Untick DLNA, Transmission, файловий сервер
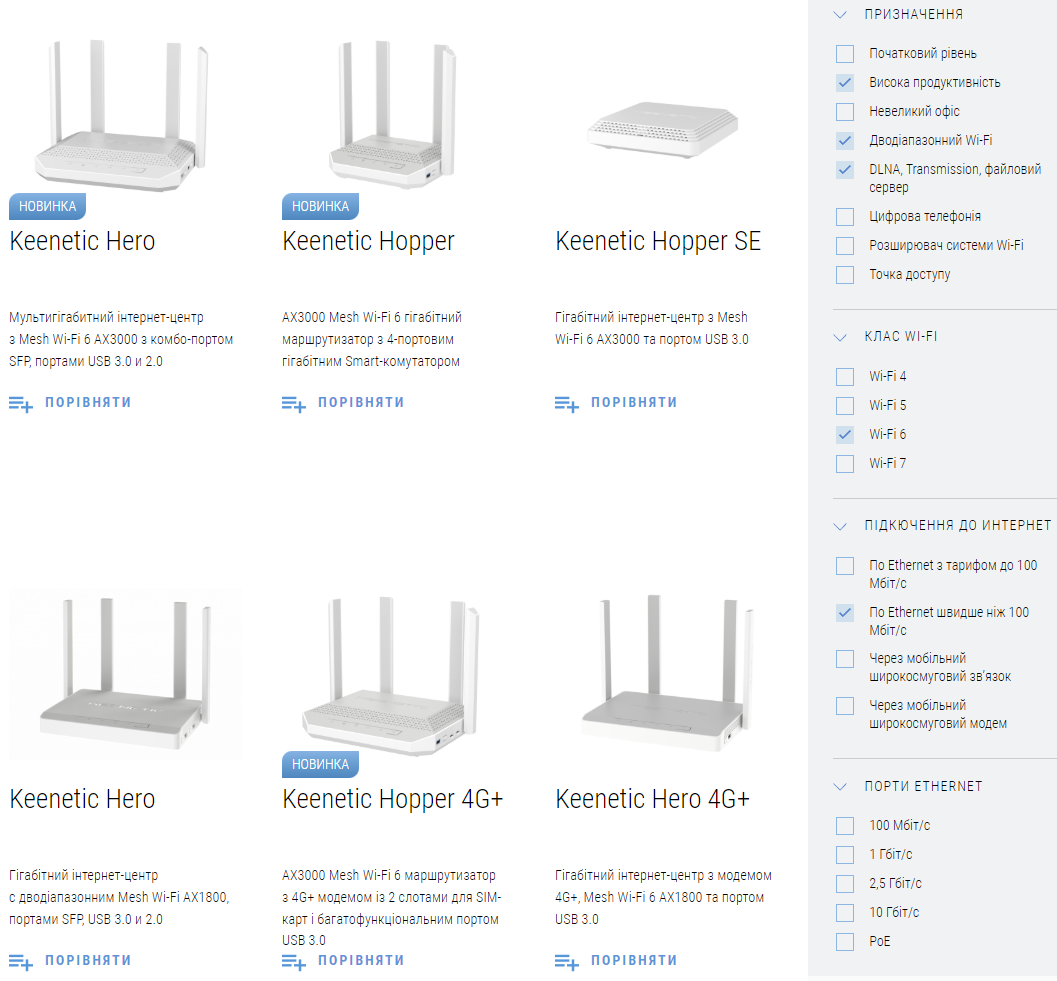The width and height of the screenshot is (1057, 981). pyautogui.click(x=845, y=170)
